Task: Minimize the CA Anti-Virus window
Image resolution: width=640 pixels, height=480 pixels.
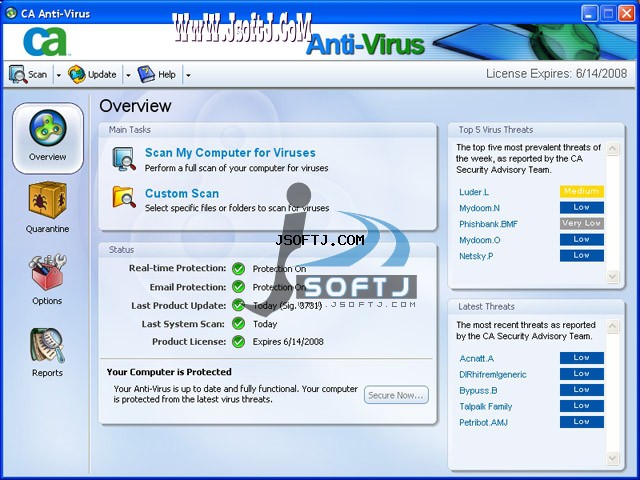Action: click(589, 13)
